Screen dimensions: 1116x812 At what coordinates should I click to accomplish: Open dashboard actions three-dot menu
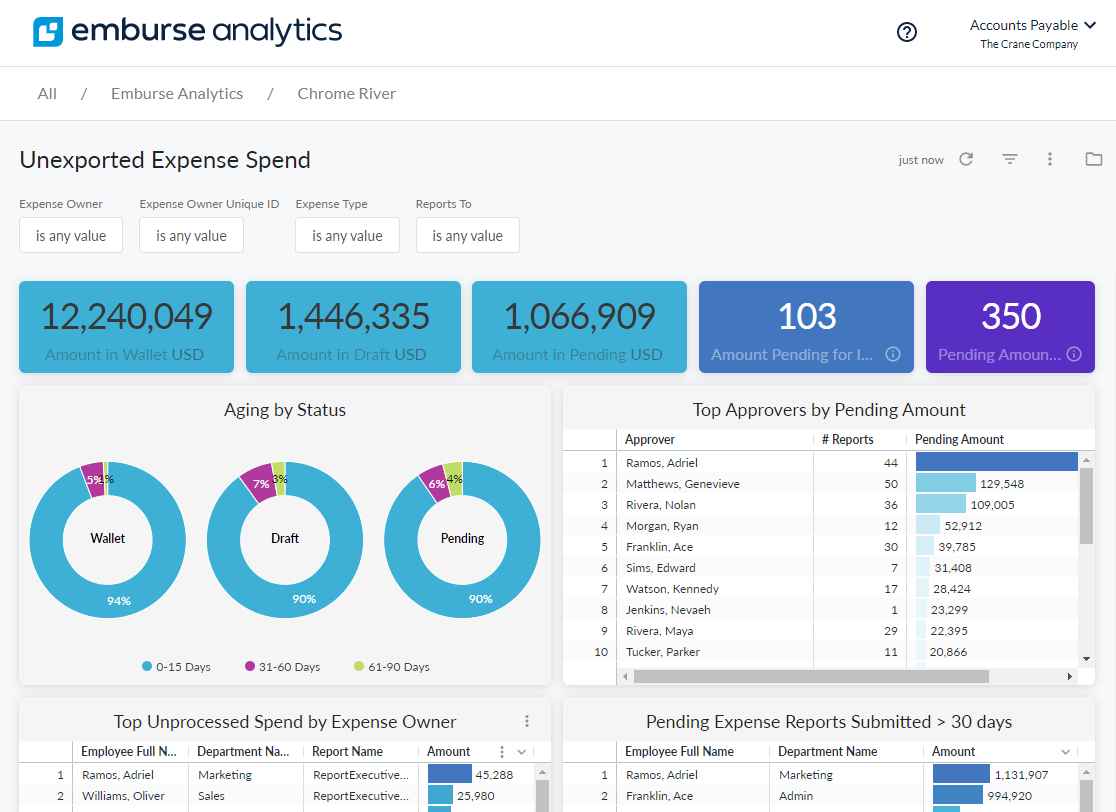pyautogui.click(x=1050, y=159)
